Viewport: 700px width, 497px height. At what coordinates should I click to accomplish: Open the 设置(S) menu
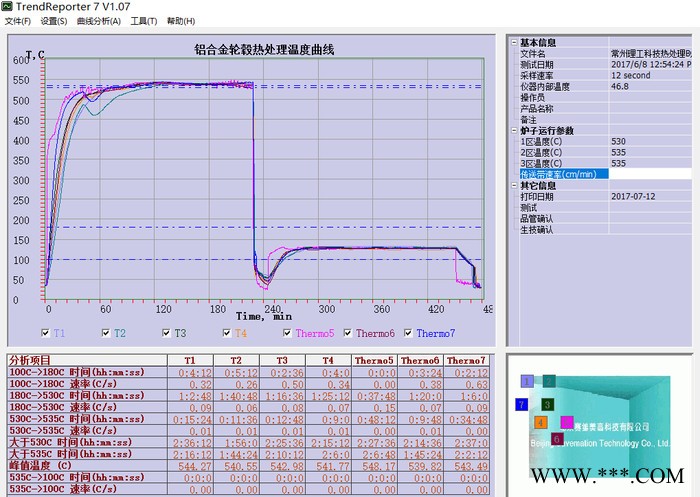(x=54, y=21)
